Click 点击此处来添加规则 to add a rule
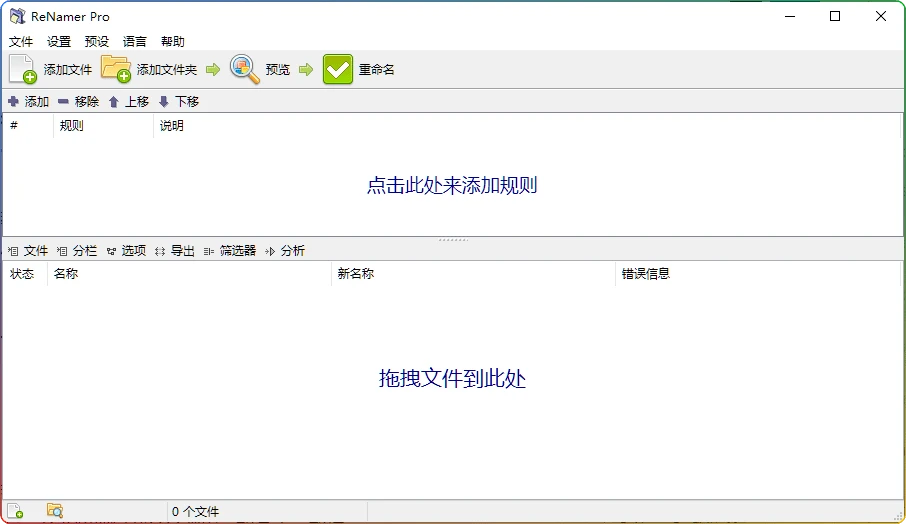This screenshot has height=524, width=906. click(x=452, y=186)
